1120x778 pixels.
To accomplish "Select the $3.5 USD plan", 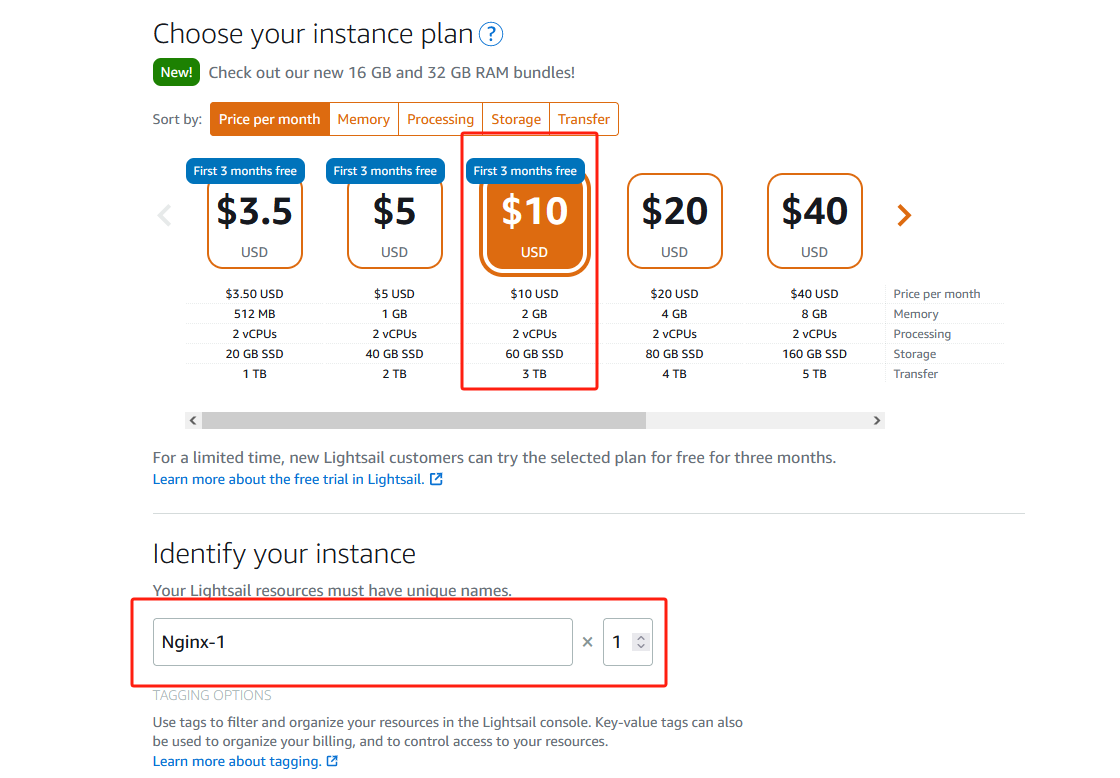I will (254, 221).
